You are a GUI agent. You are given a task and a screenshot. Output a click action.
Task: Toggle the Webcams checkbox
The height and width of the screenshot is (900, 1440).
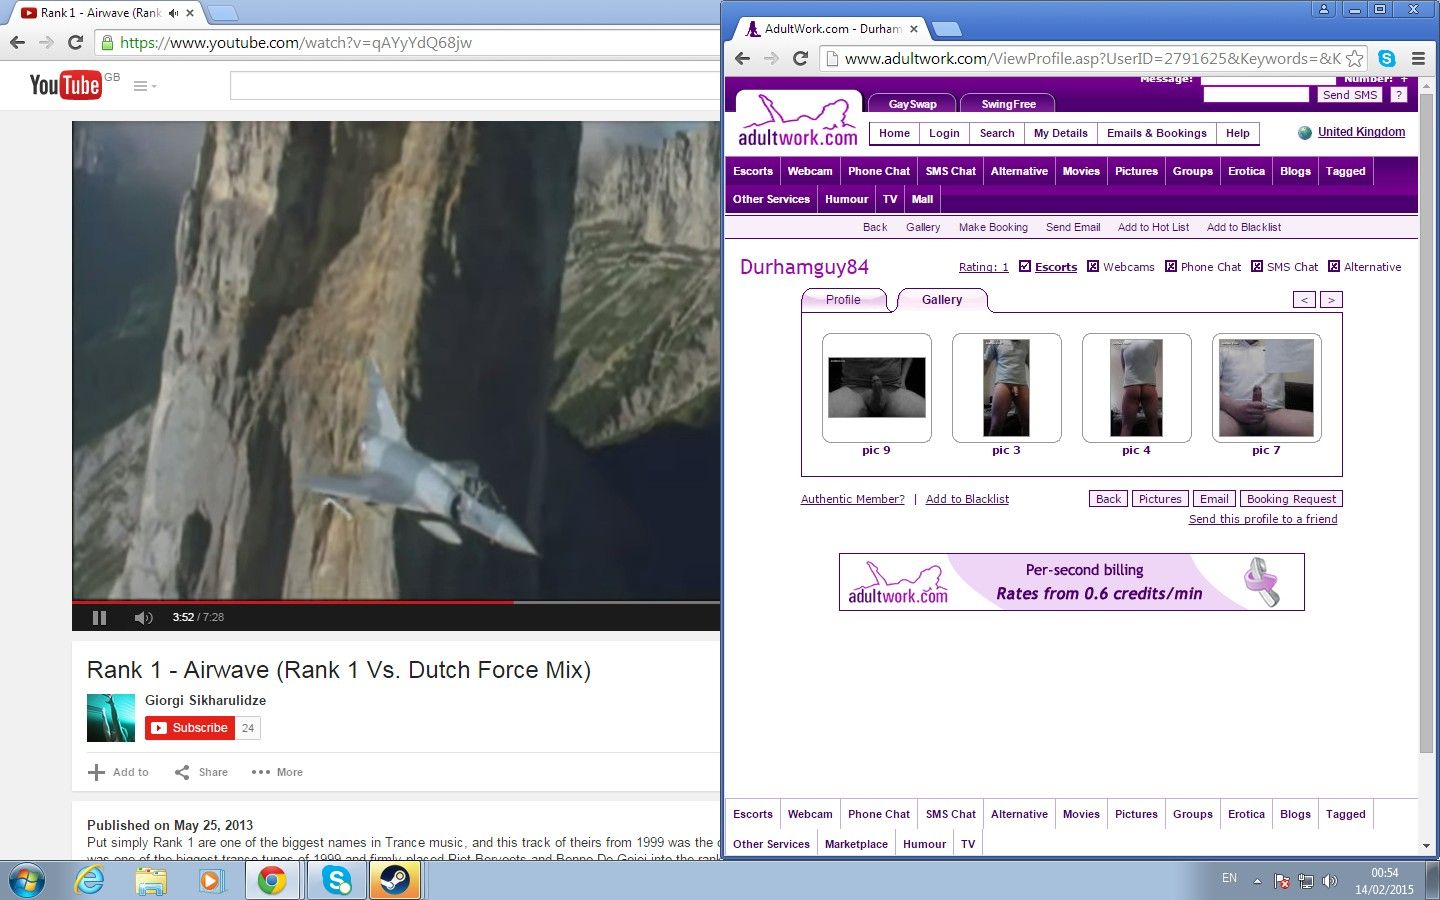pos(1093,266)
